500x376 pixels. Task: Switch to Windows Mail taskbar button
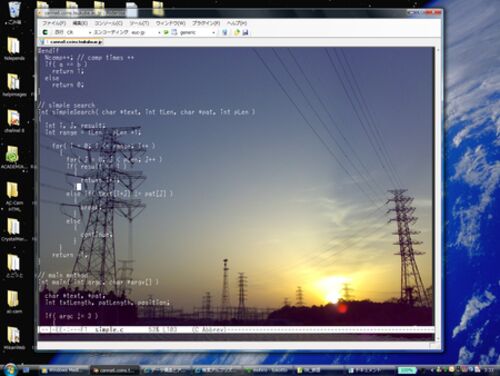tap(63, 370)
